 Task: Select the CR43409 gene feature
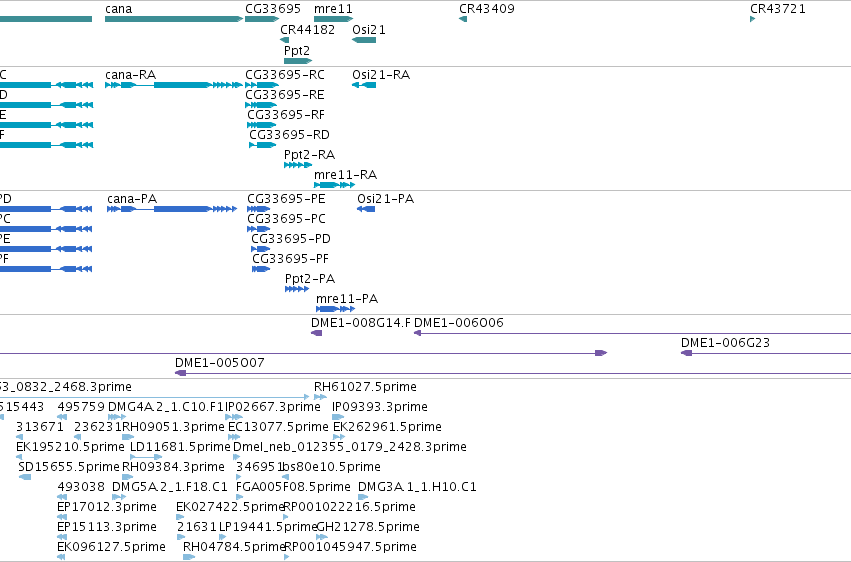(x=463, y=19)
